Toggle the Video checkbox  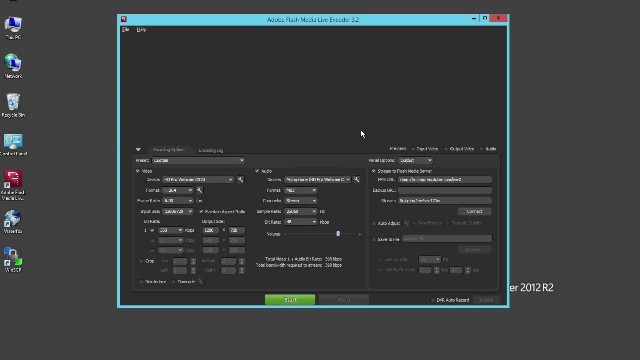(138, 171)
